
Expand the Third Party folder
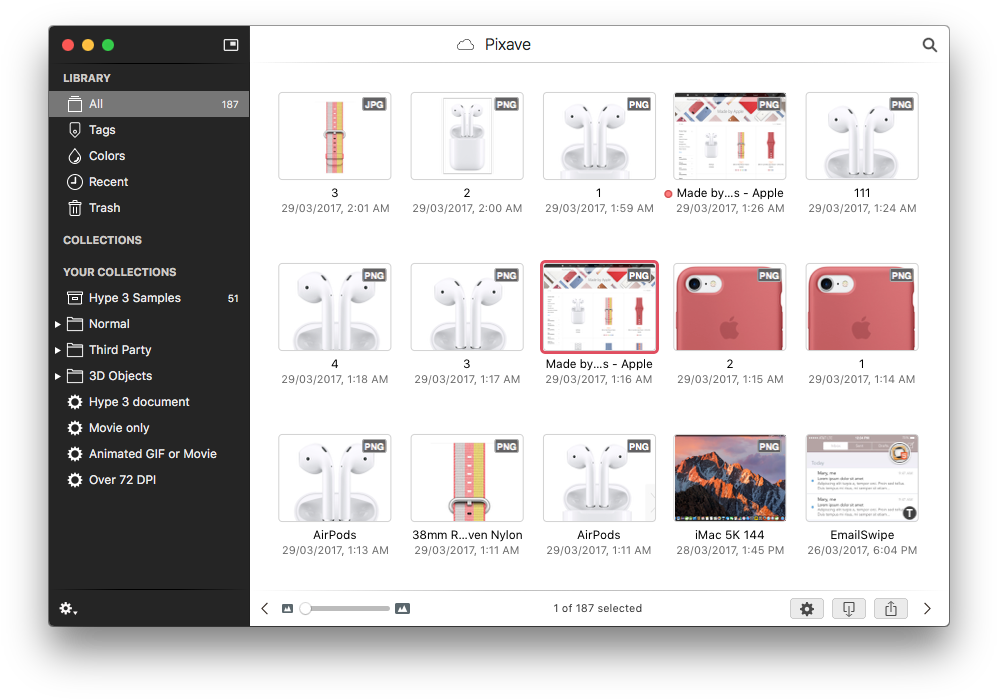pos(58,350)
